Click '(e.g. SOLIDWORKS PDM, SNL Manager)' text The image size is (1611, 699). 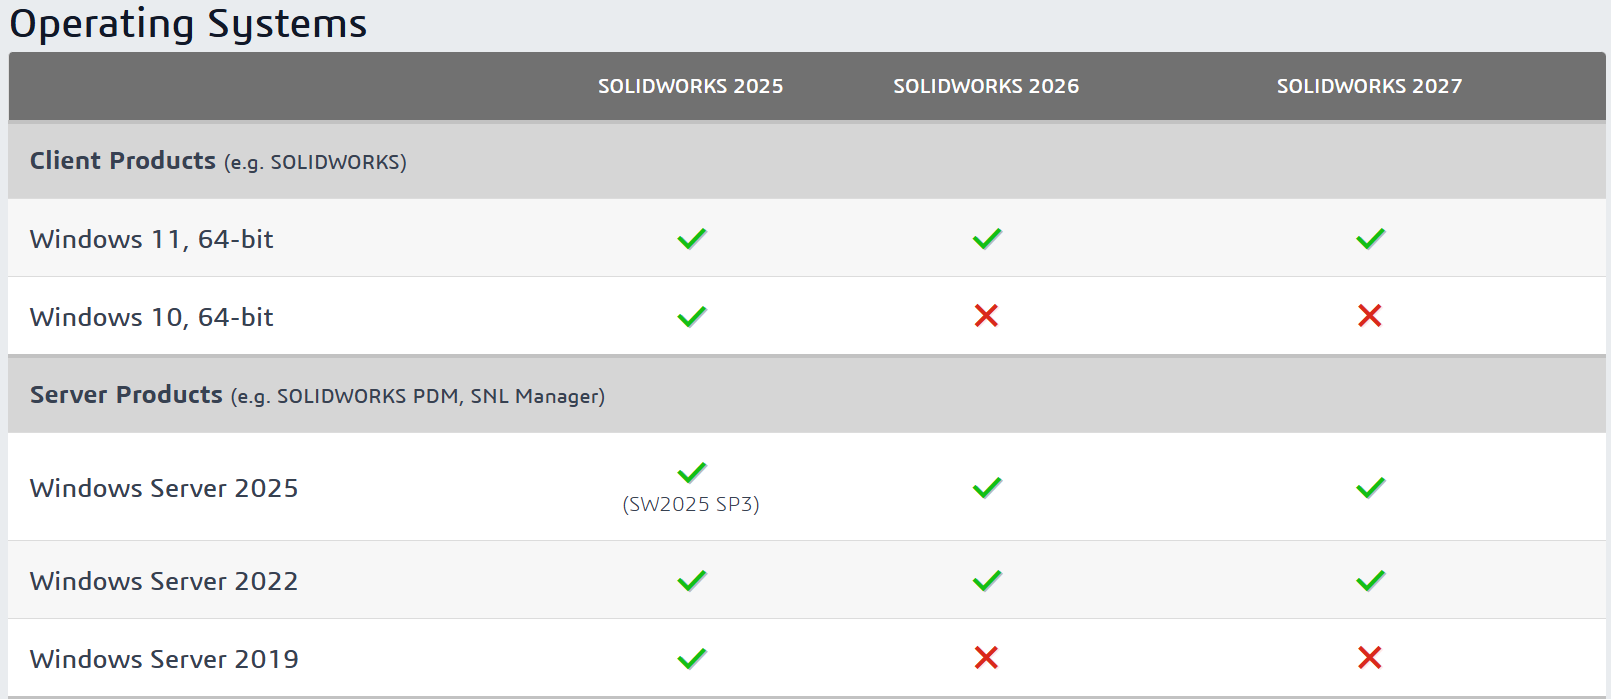tap(418, 396)
